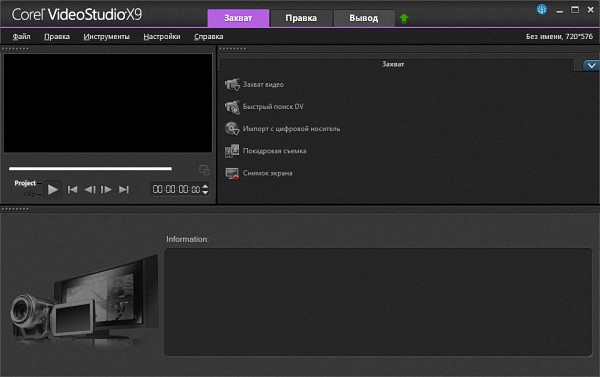Click the blue globe icon in title bar
This screenshot has width=600, height=377.
tap(541, 10)
